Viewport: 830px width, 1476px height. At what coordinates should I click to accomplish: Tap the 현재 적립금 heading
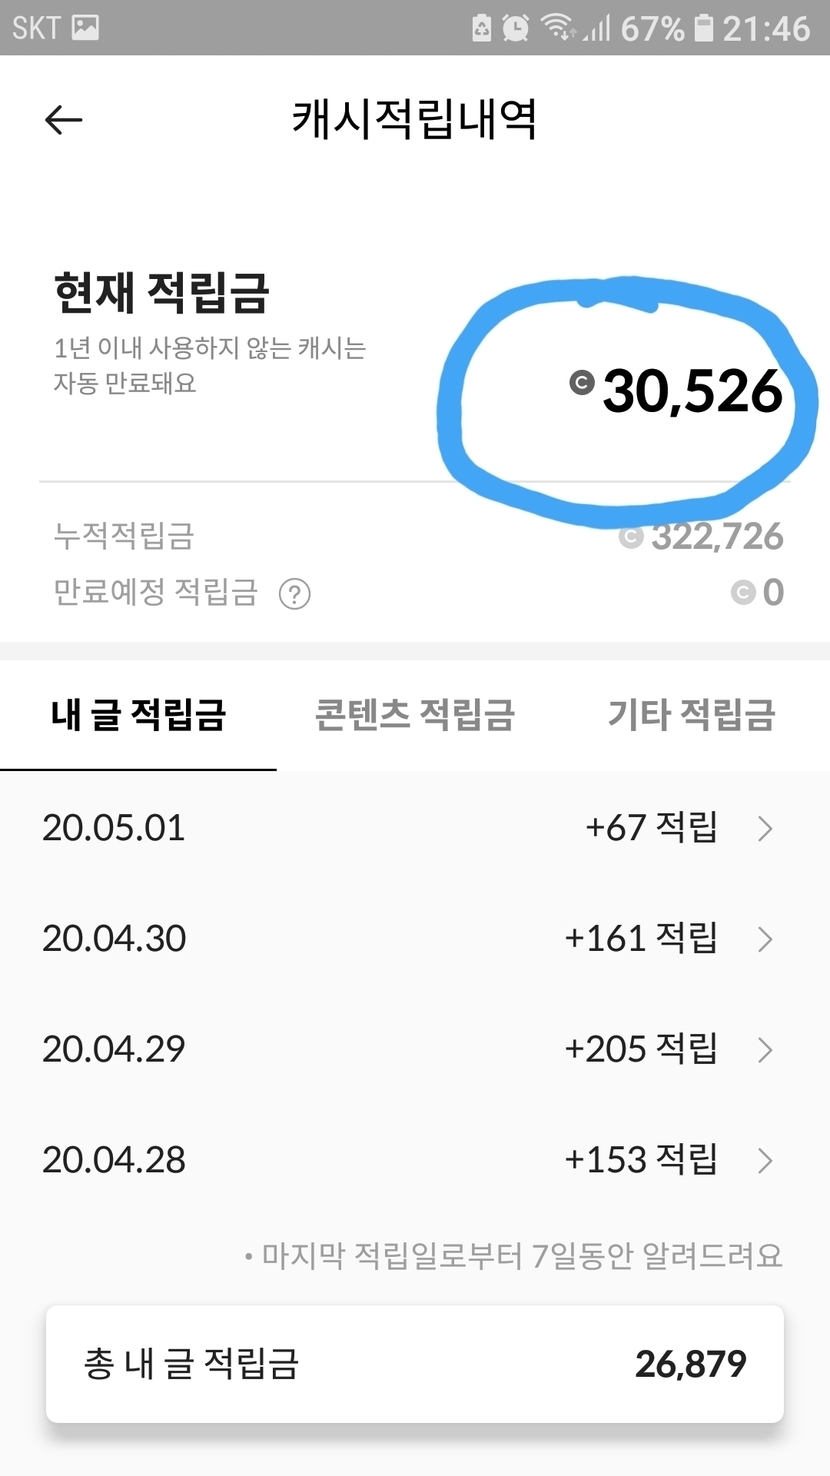161,293
